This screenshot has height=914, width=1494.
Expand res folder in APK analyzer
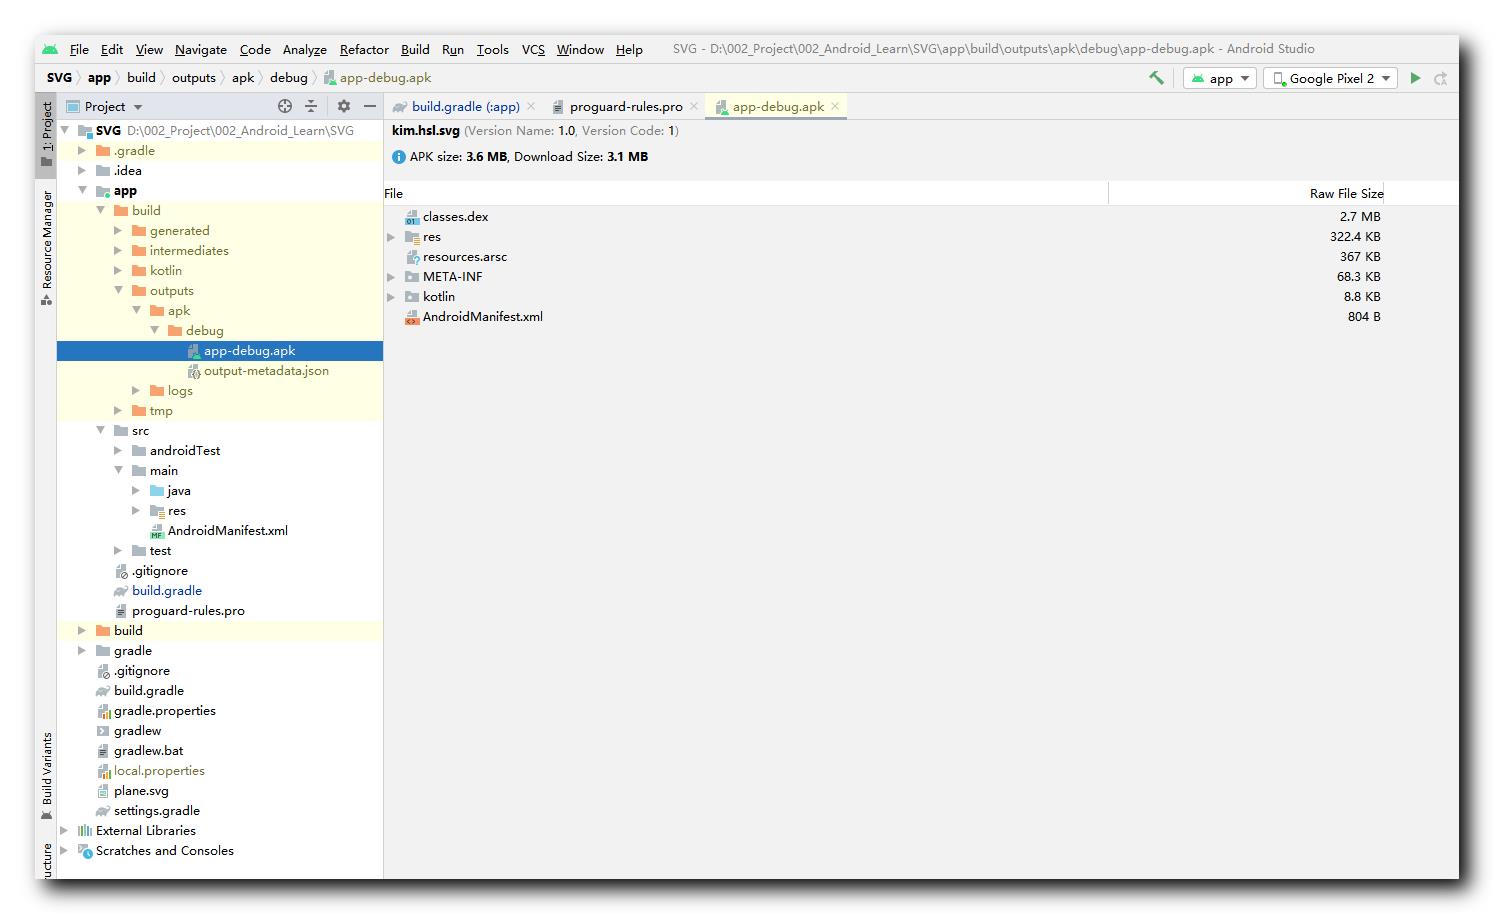coord(391,237)
